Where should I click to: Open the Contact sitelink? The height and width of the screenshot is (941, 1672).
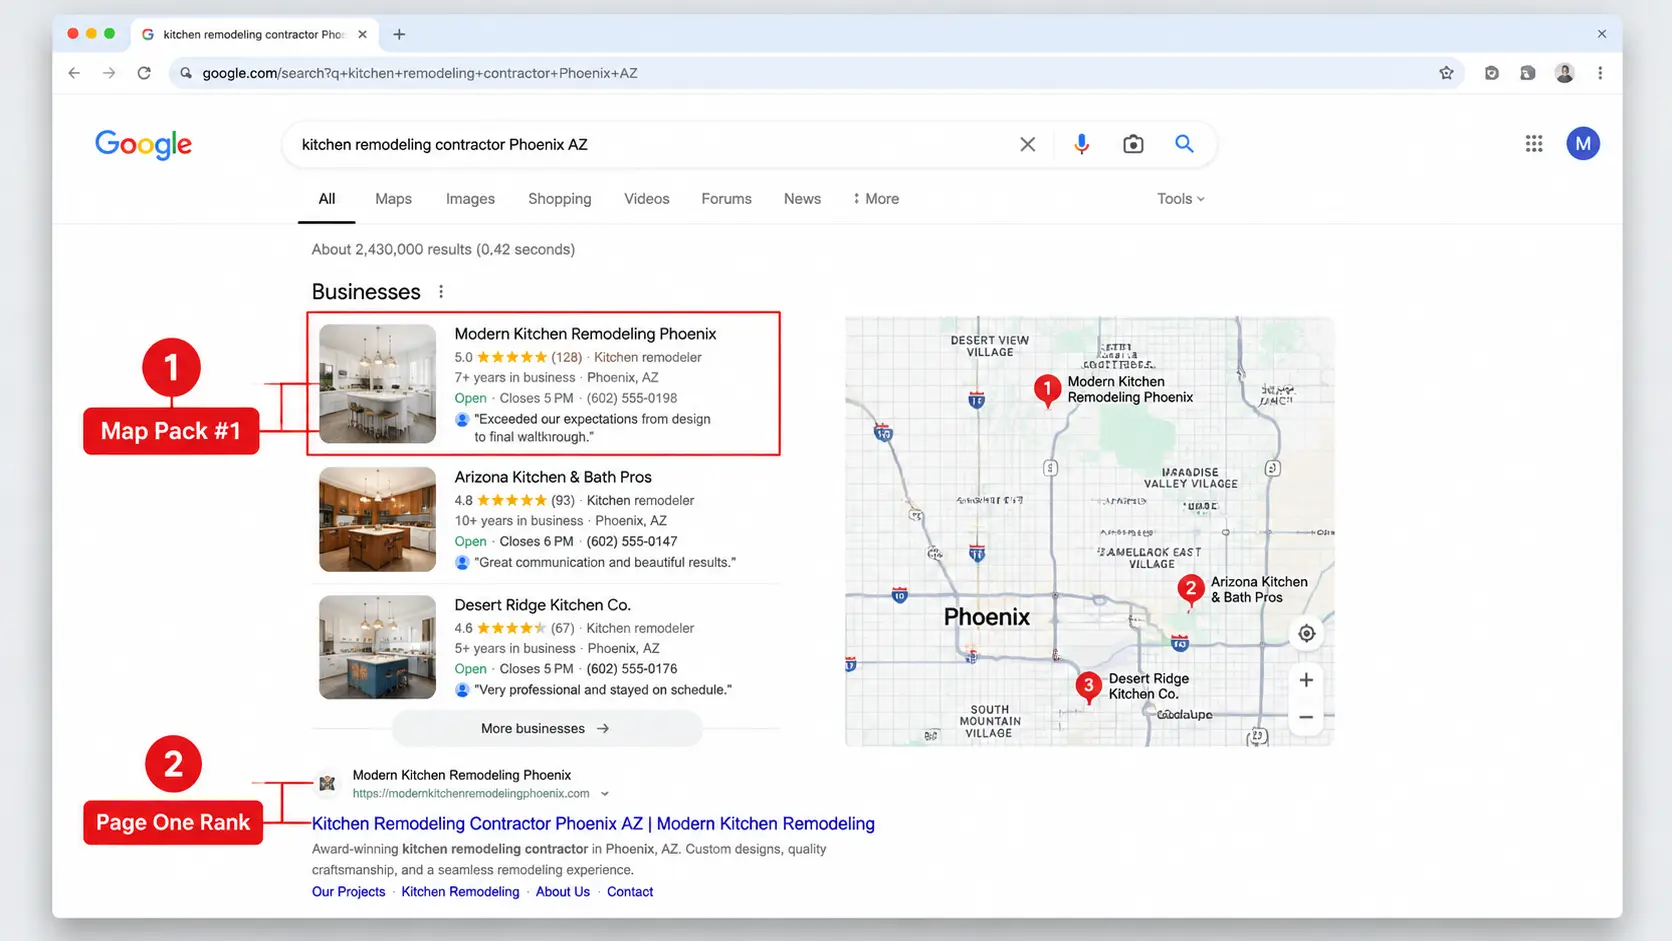click(630, 892)
